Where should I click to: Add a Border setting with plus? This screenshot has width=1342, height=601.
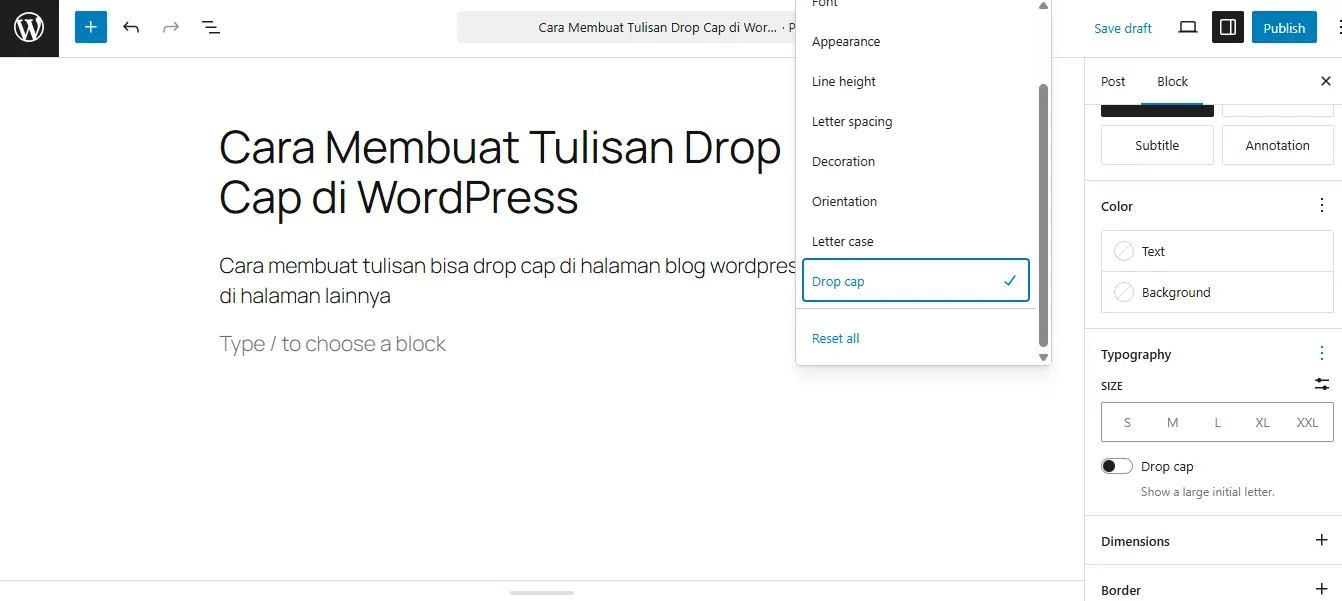click(x=1322, y=589)
